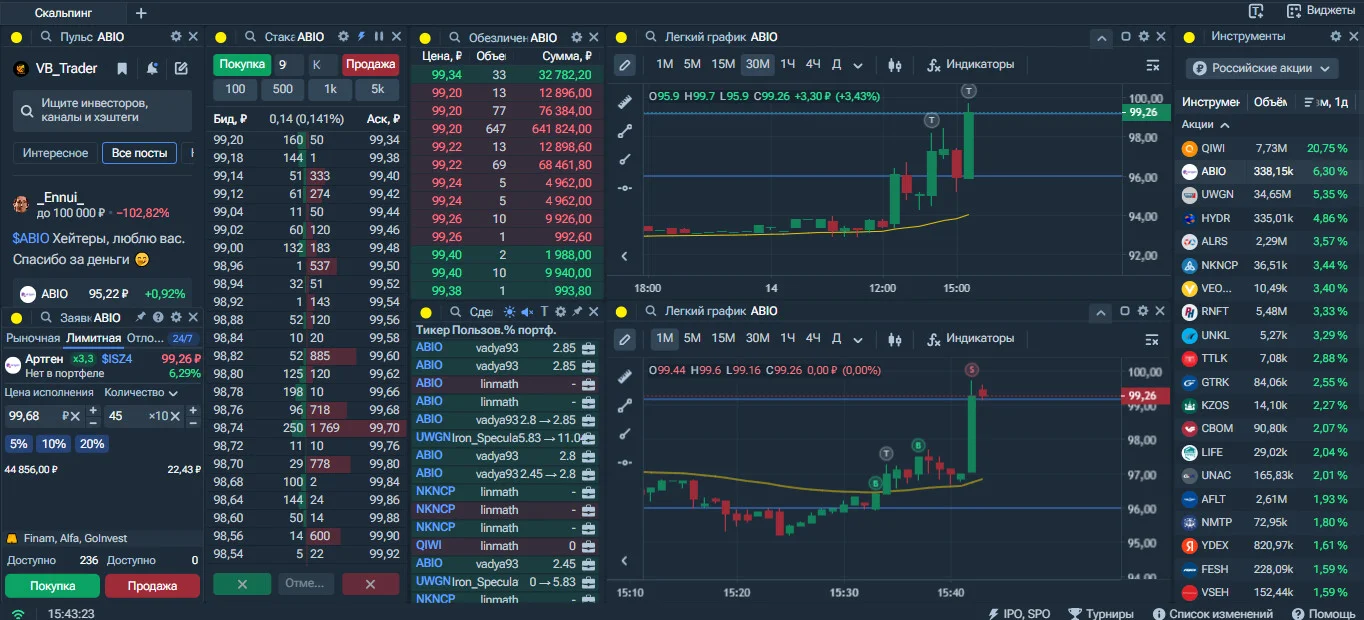Click lightning quick-trade icon in Стакан header
The height and width of the screenshot is (620, 1364).
click(361, 36)
